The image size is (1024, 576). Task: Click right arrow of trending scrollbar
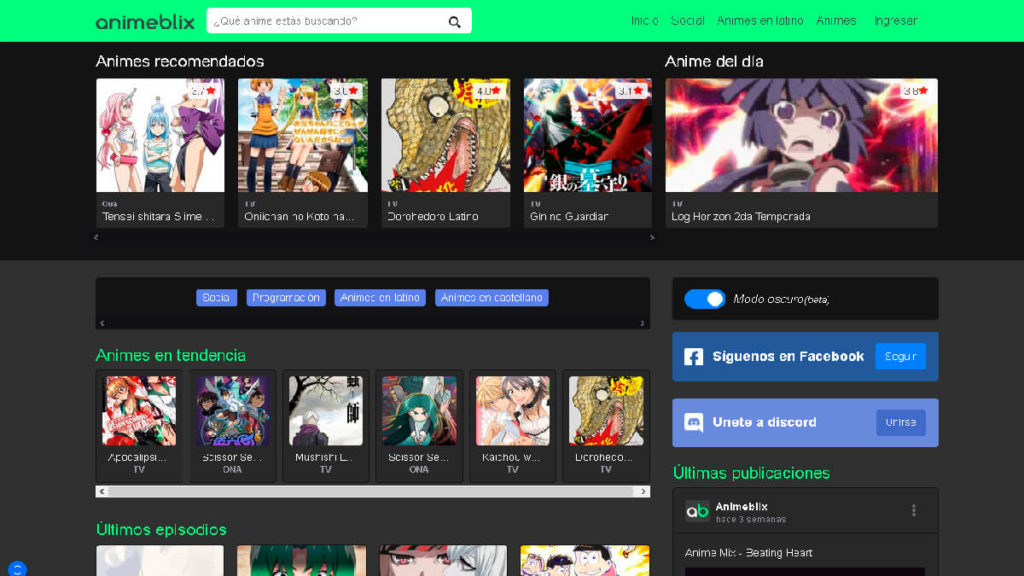tap(642, 492)
